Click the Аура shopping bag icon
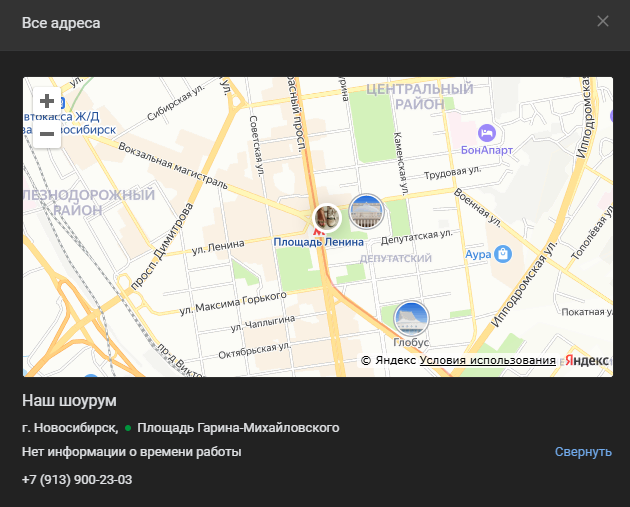Viewport: 630px width, 507px height. point(504,254)
